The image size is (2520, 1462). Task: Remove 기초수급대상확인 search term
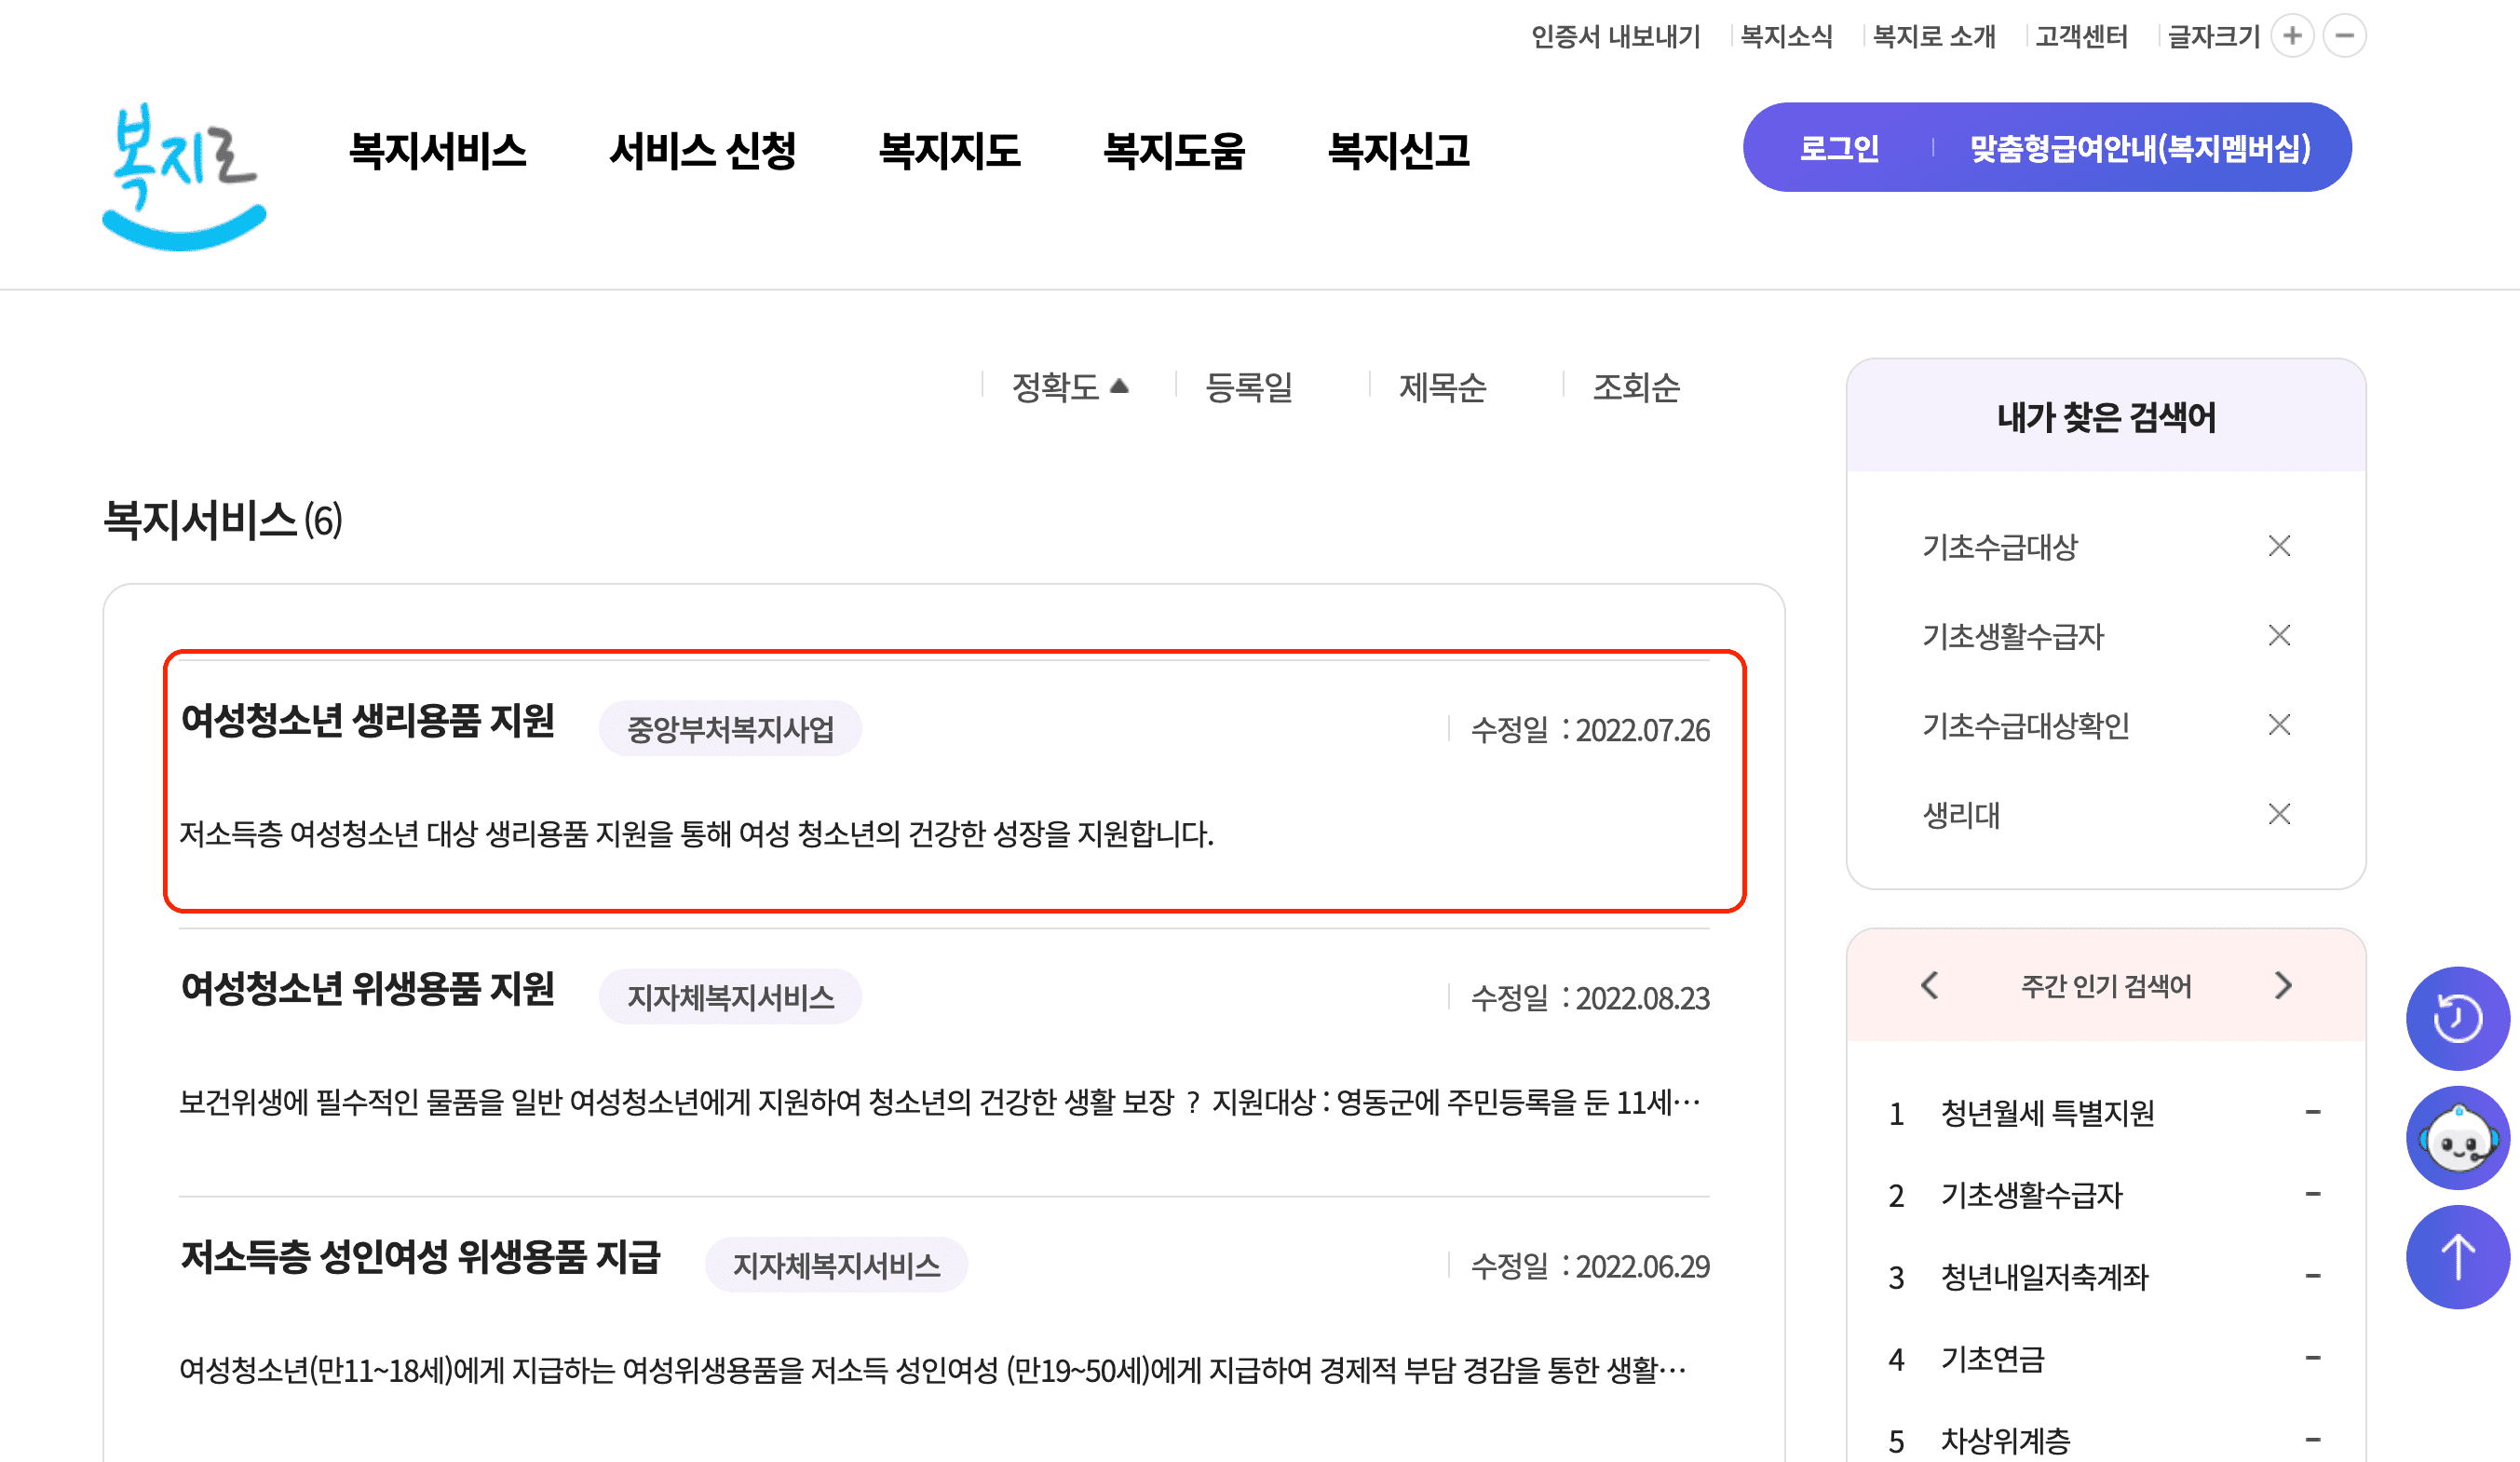[2279, 724]
